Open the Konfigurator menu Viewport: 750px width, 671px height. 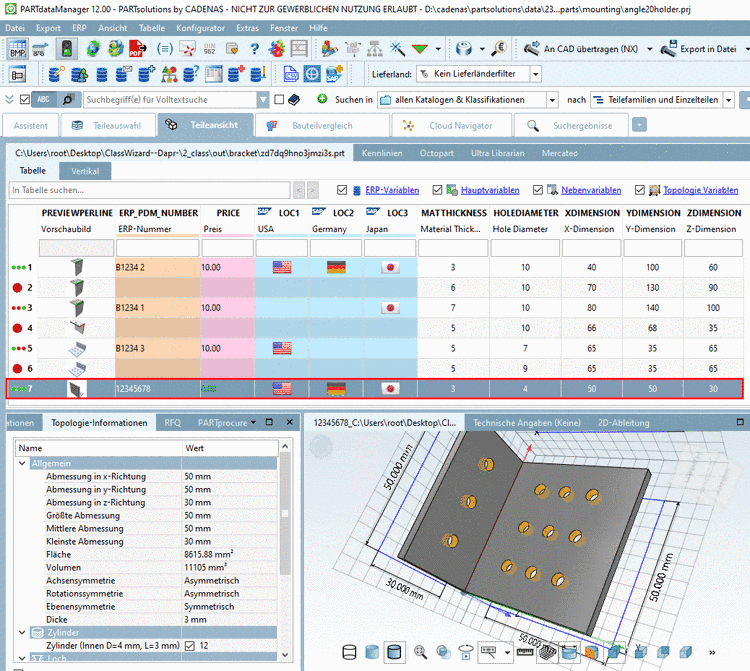[200, 28]
